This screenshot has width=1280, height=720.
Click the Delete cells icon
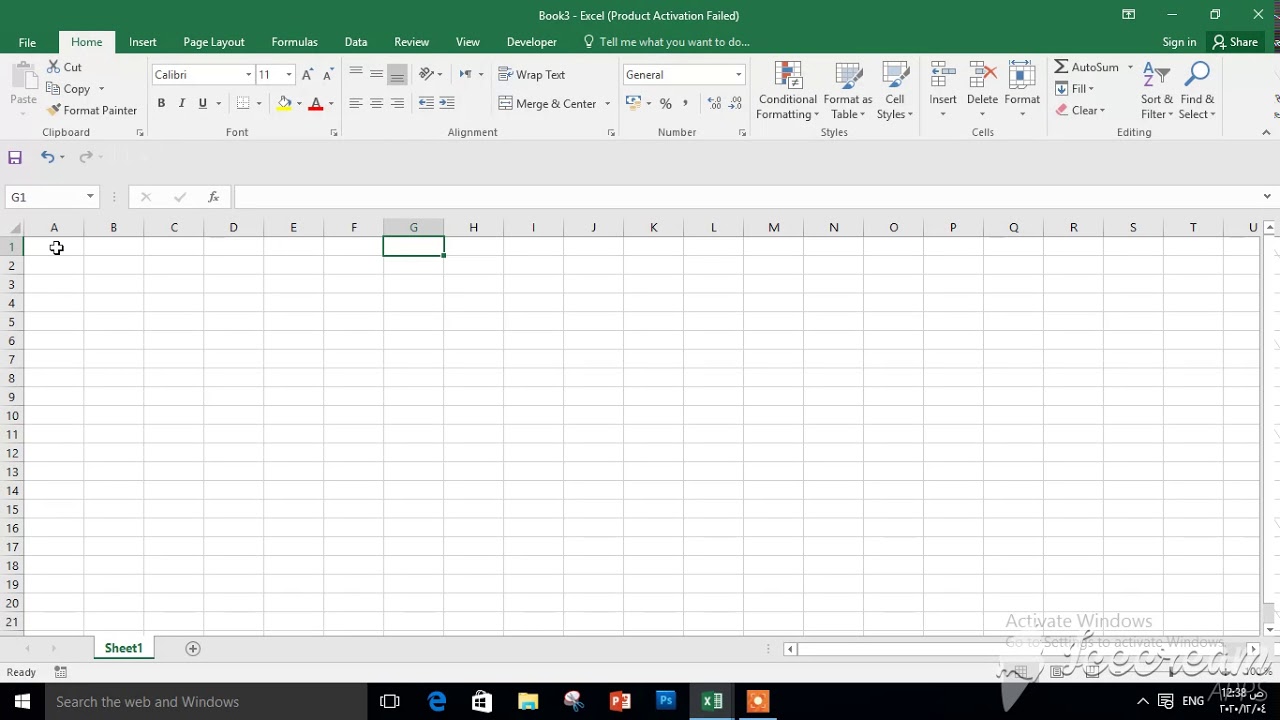coord(982,76)
